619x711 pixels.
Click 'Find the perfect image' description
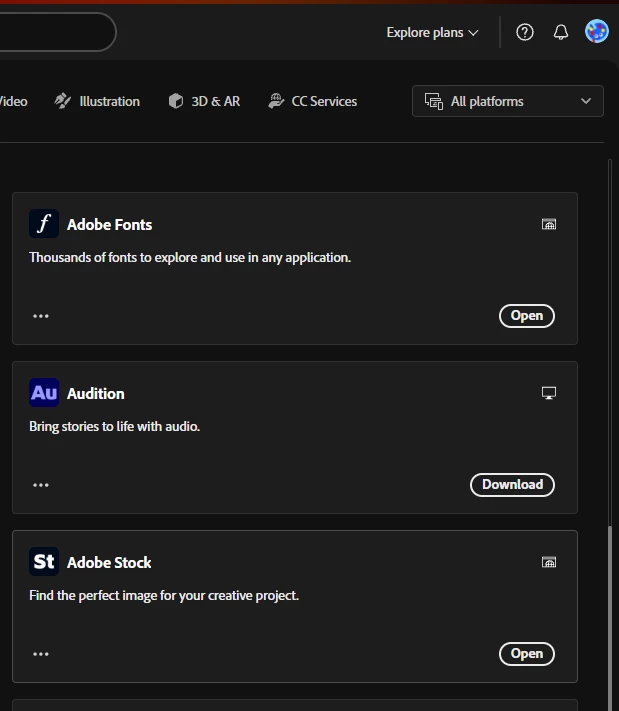coord(164,595)
